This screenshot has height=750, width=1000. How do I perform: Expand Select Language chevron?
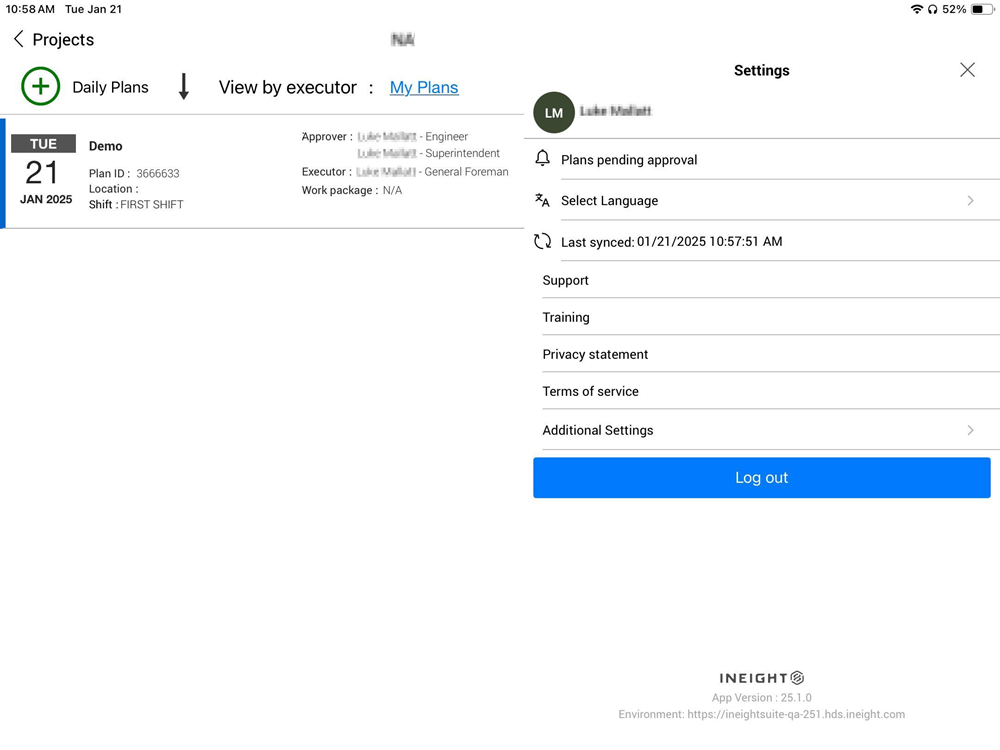[x=970, y=200]
